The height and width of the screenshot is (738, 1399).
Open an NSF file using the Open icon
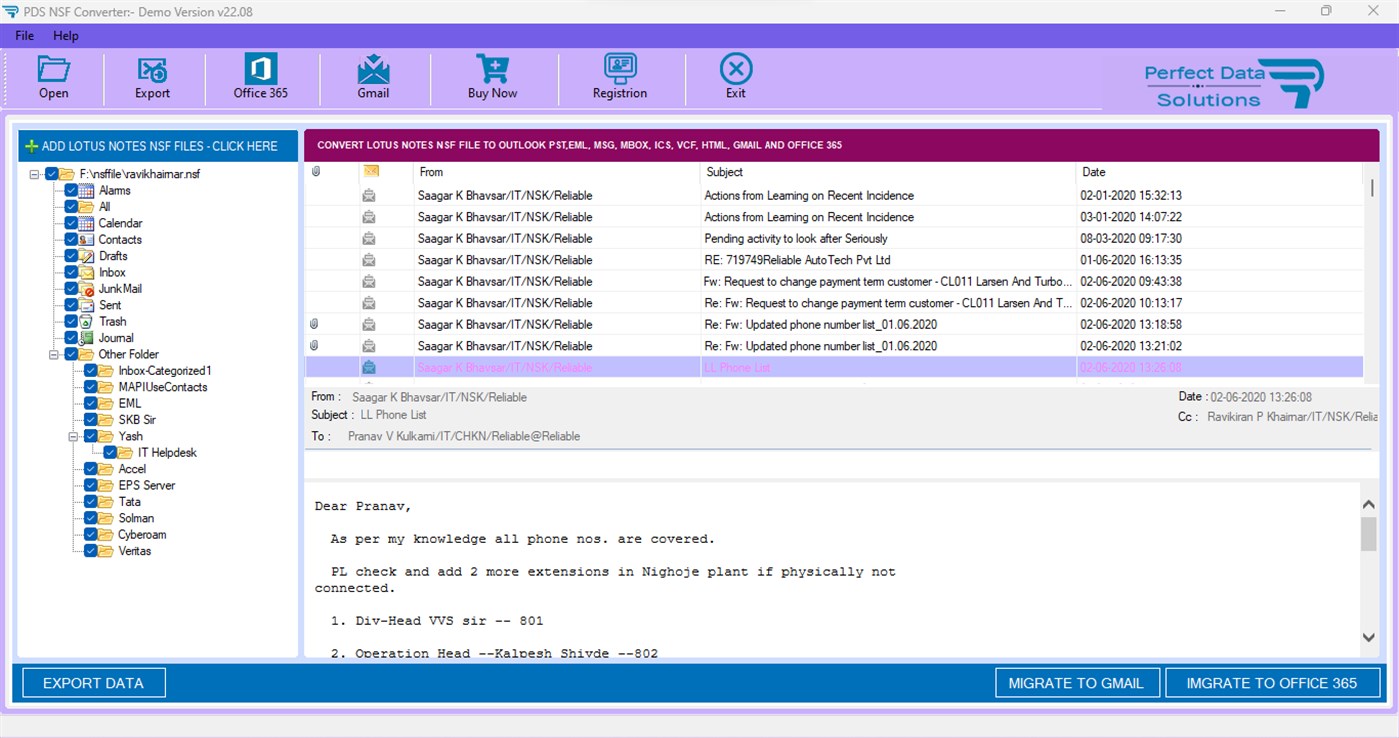[53, 77]
